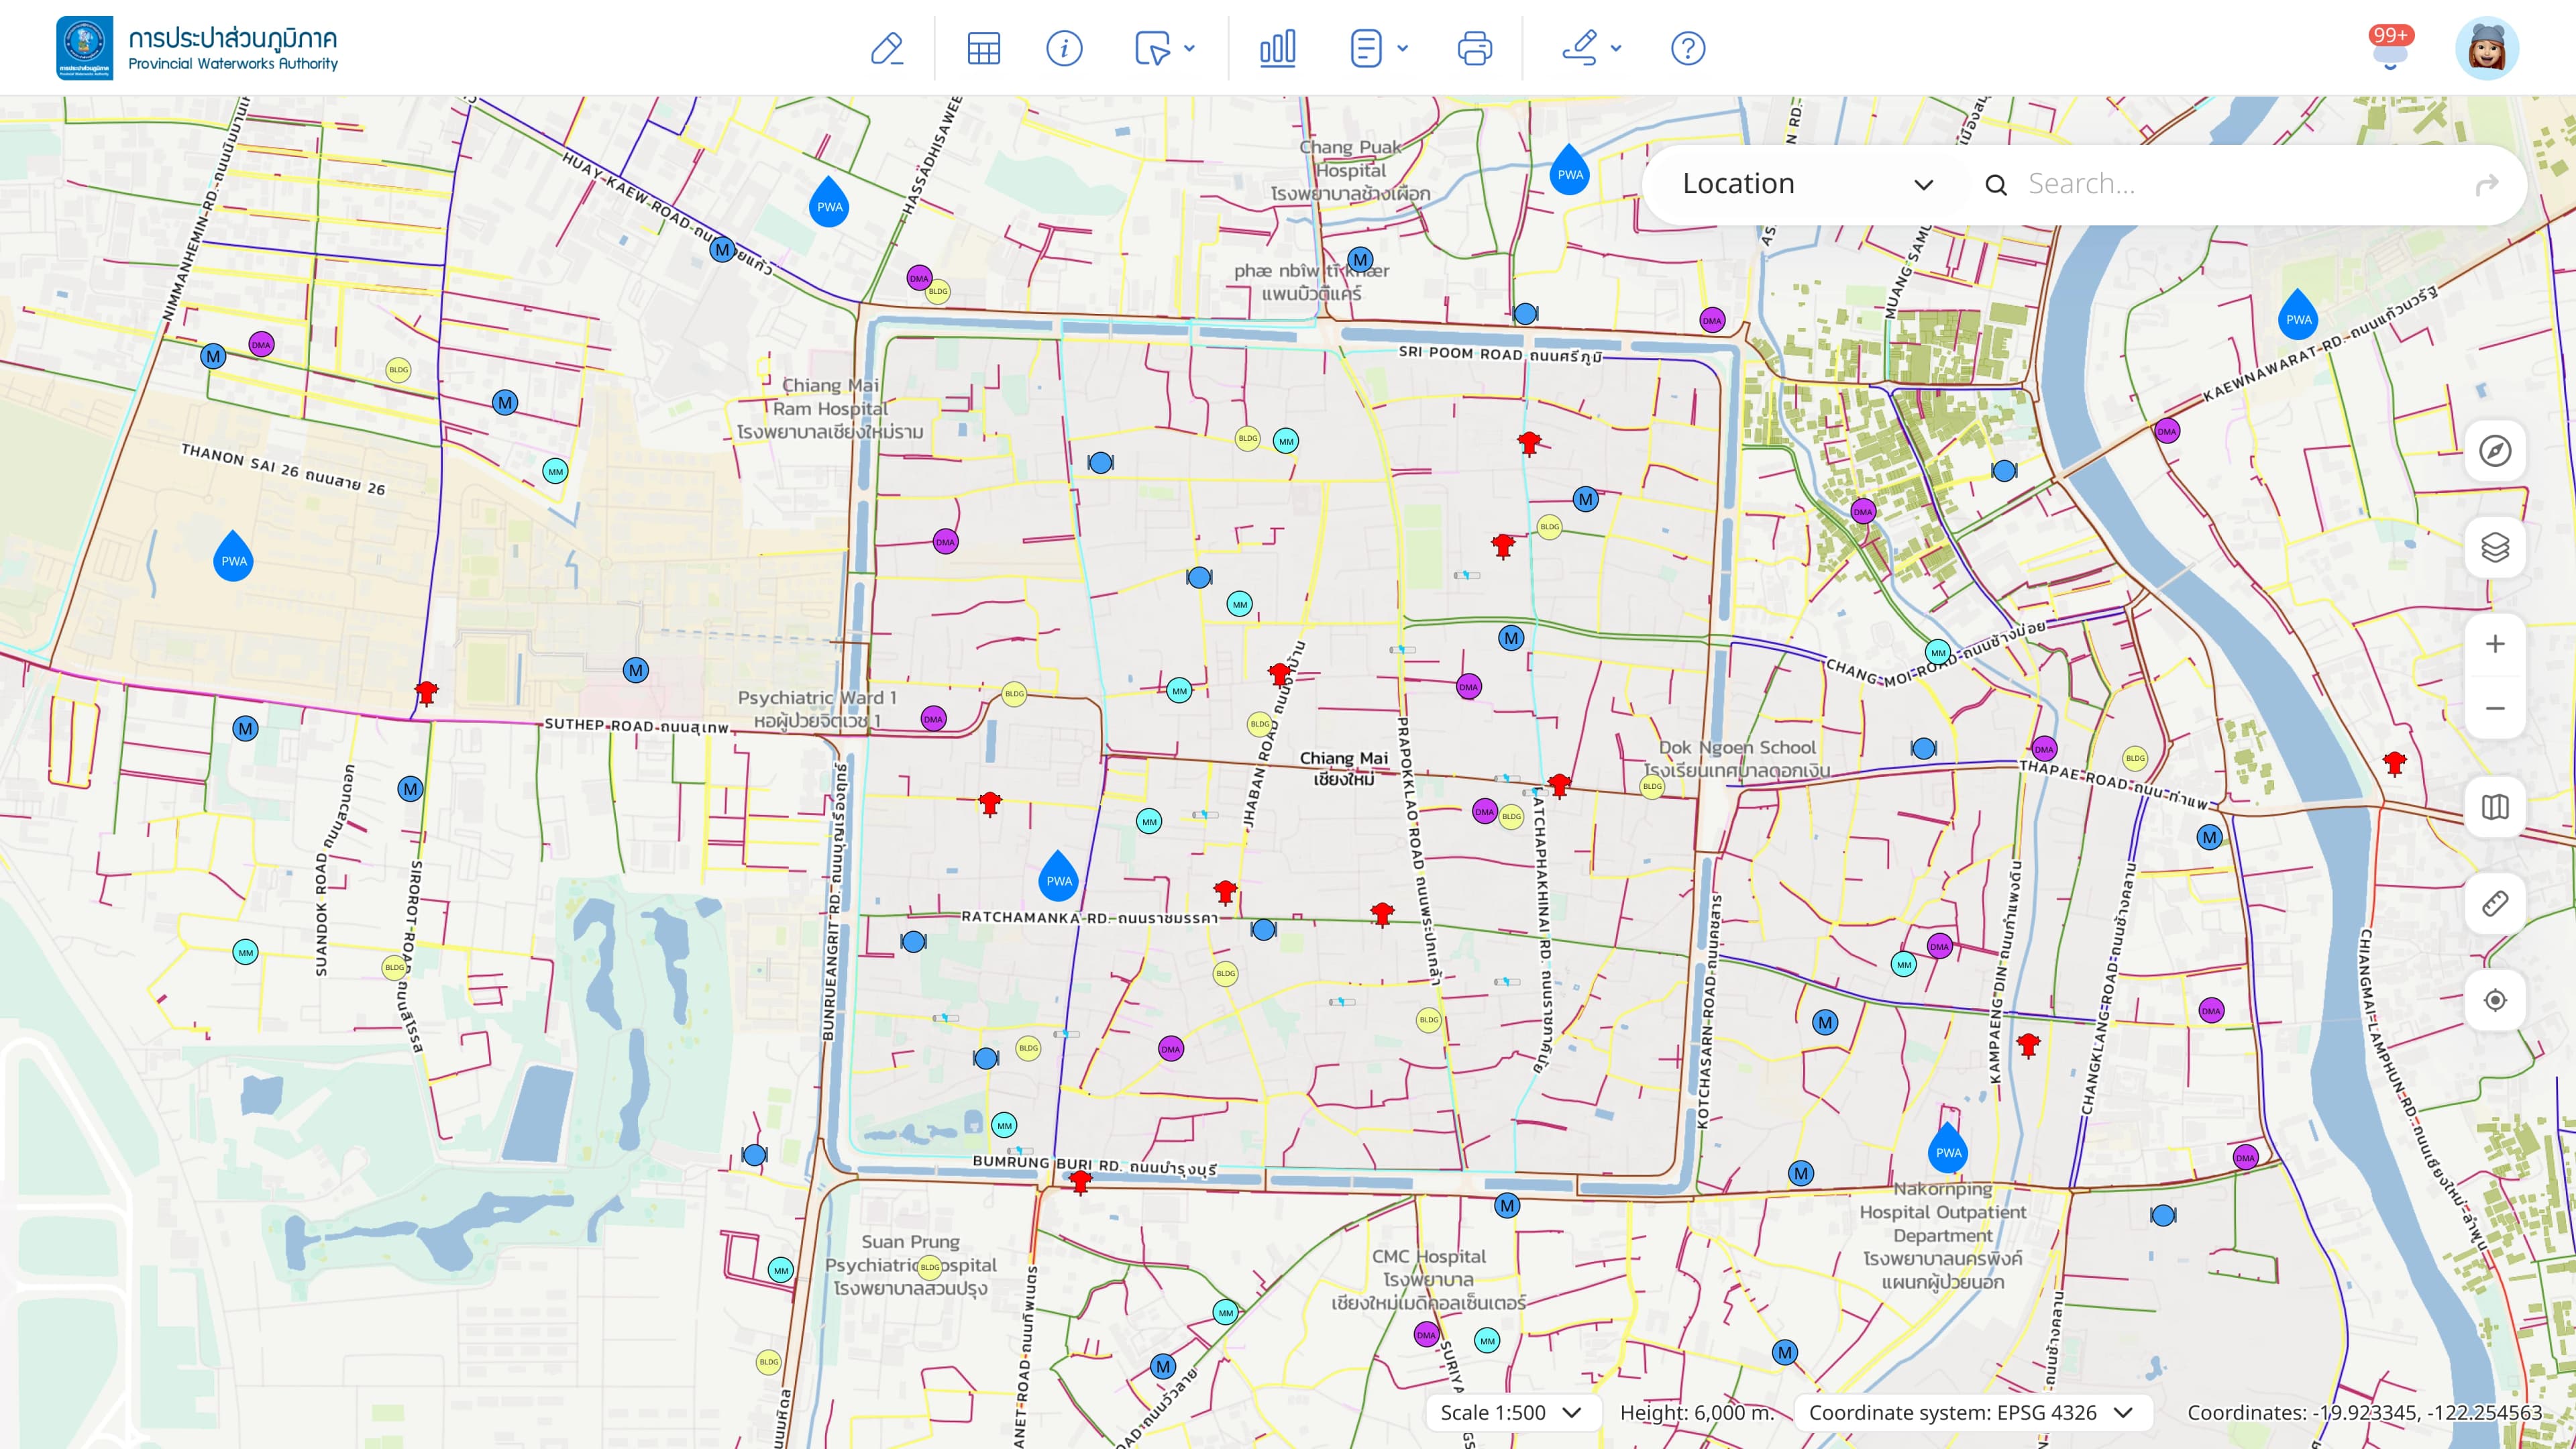Zoom out with the minus button
Viewport: 2576px width, 1449px height.
tap(2495, 709)
